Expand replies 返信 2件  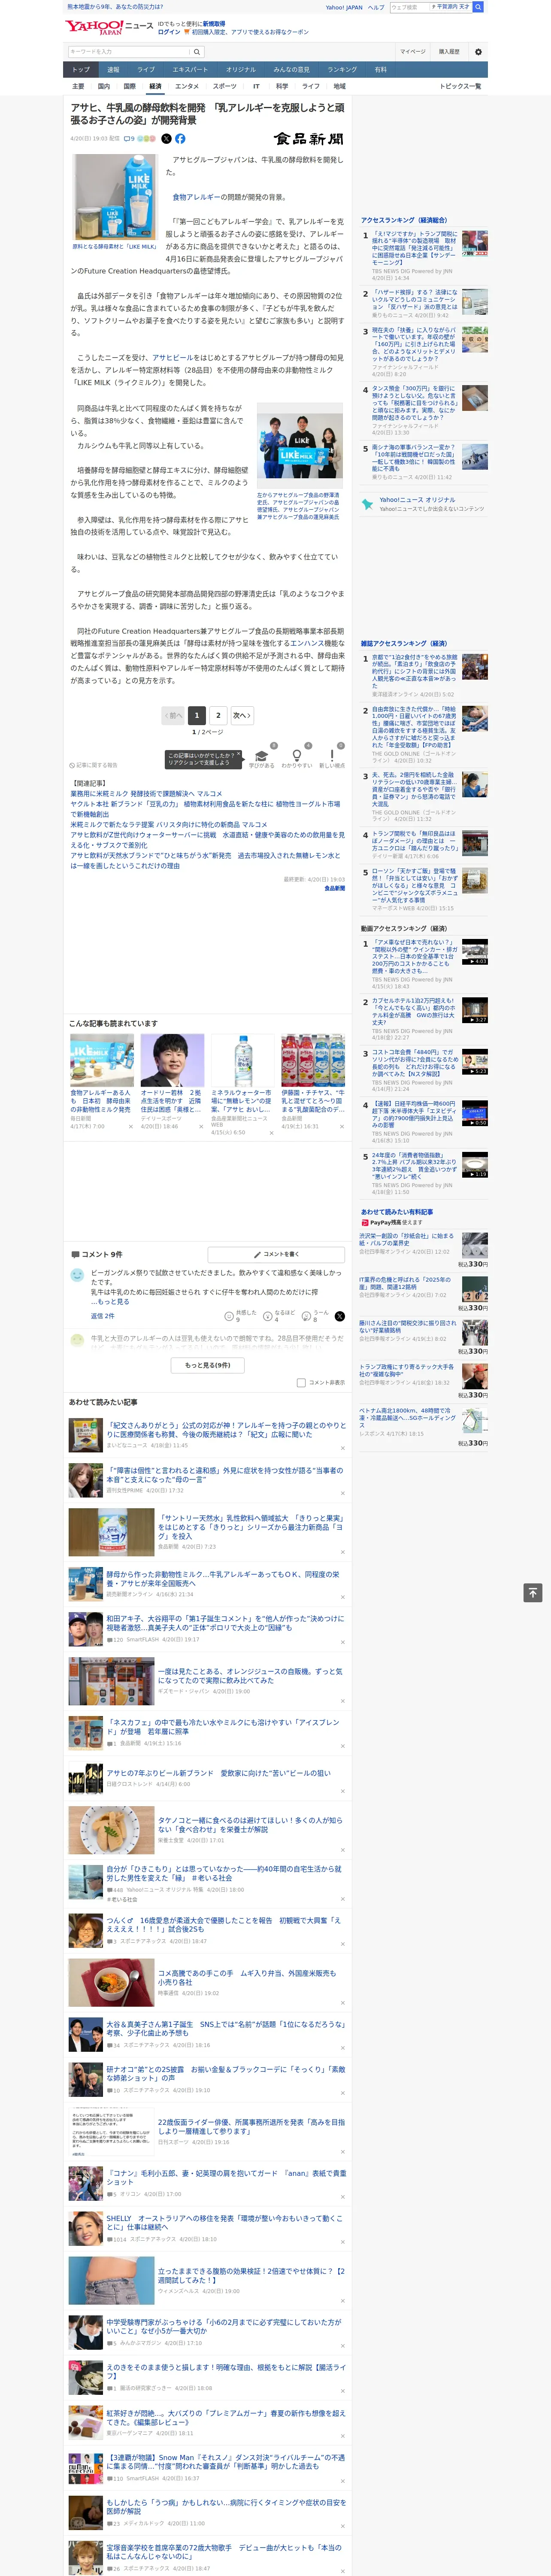[x=102, y=1316]
